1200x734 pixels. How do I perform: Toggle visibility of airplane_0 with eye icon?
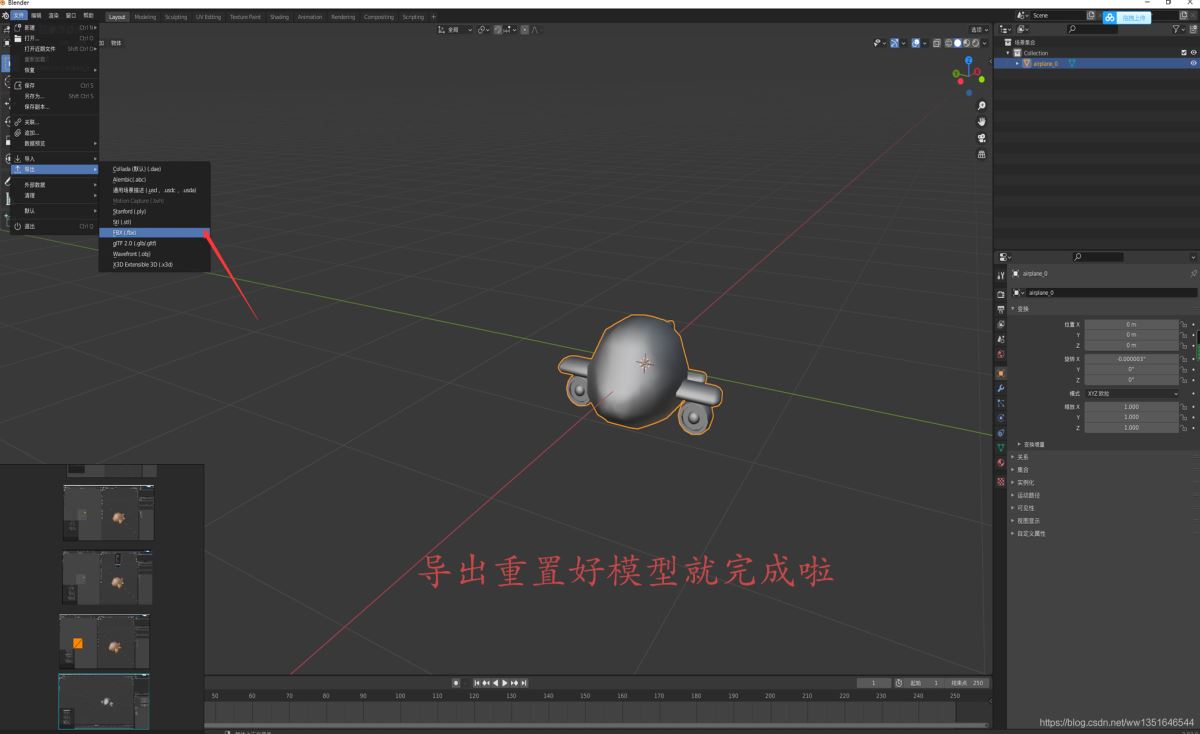pyautogui.click(x=1193, y=63)
